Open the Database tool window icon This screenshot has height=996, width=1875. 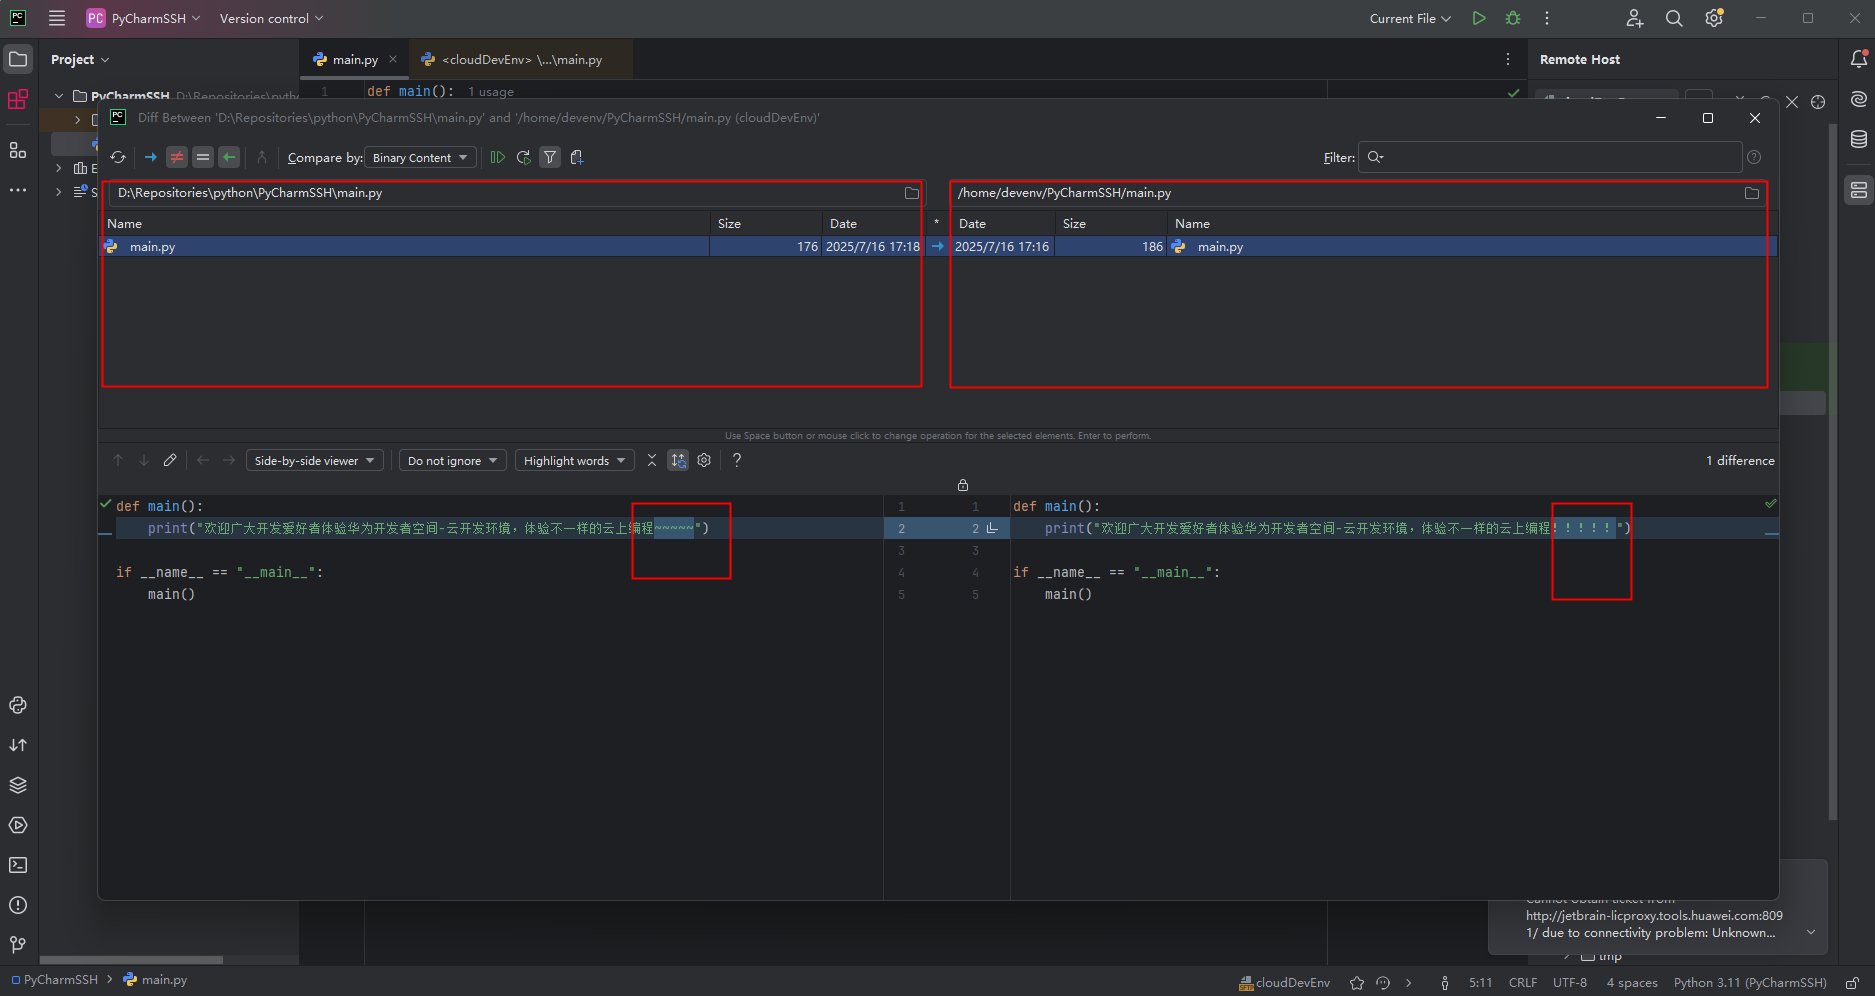tap(1859, 139)
